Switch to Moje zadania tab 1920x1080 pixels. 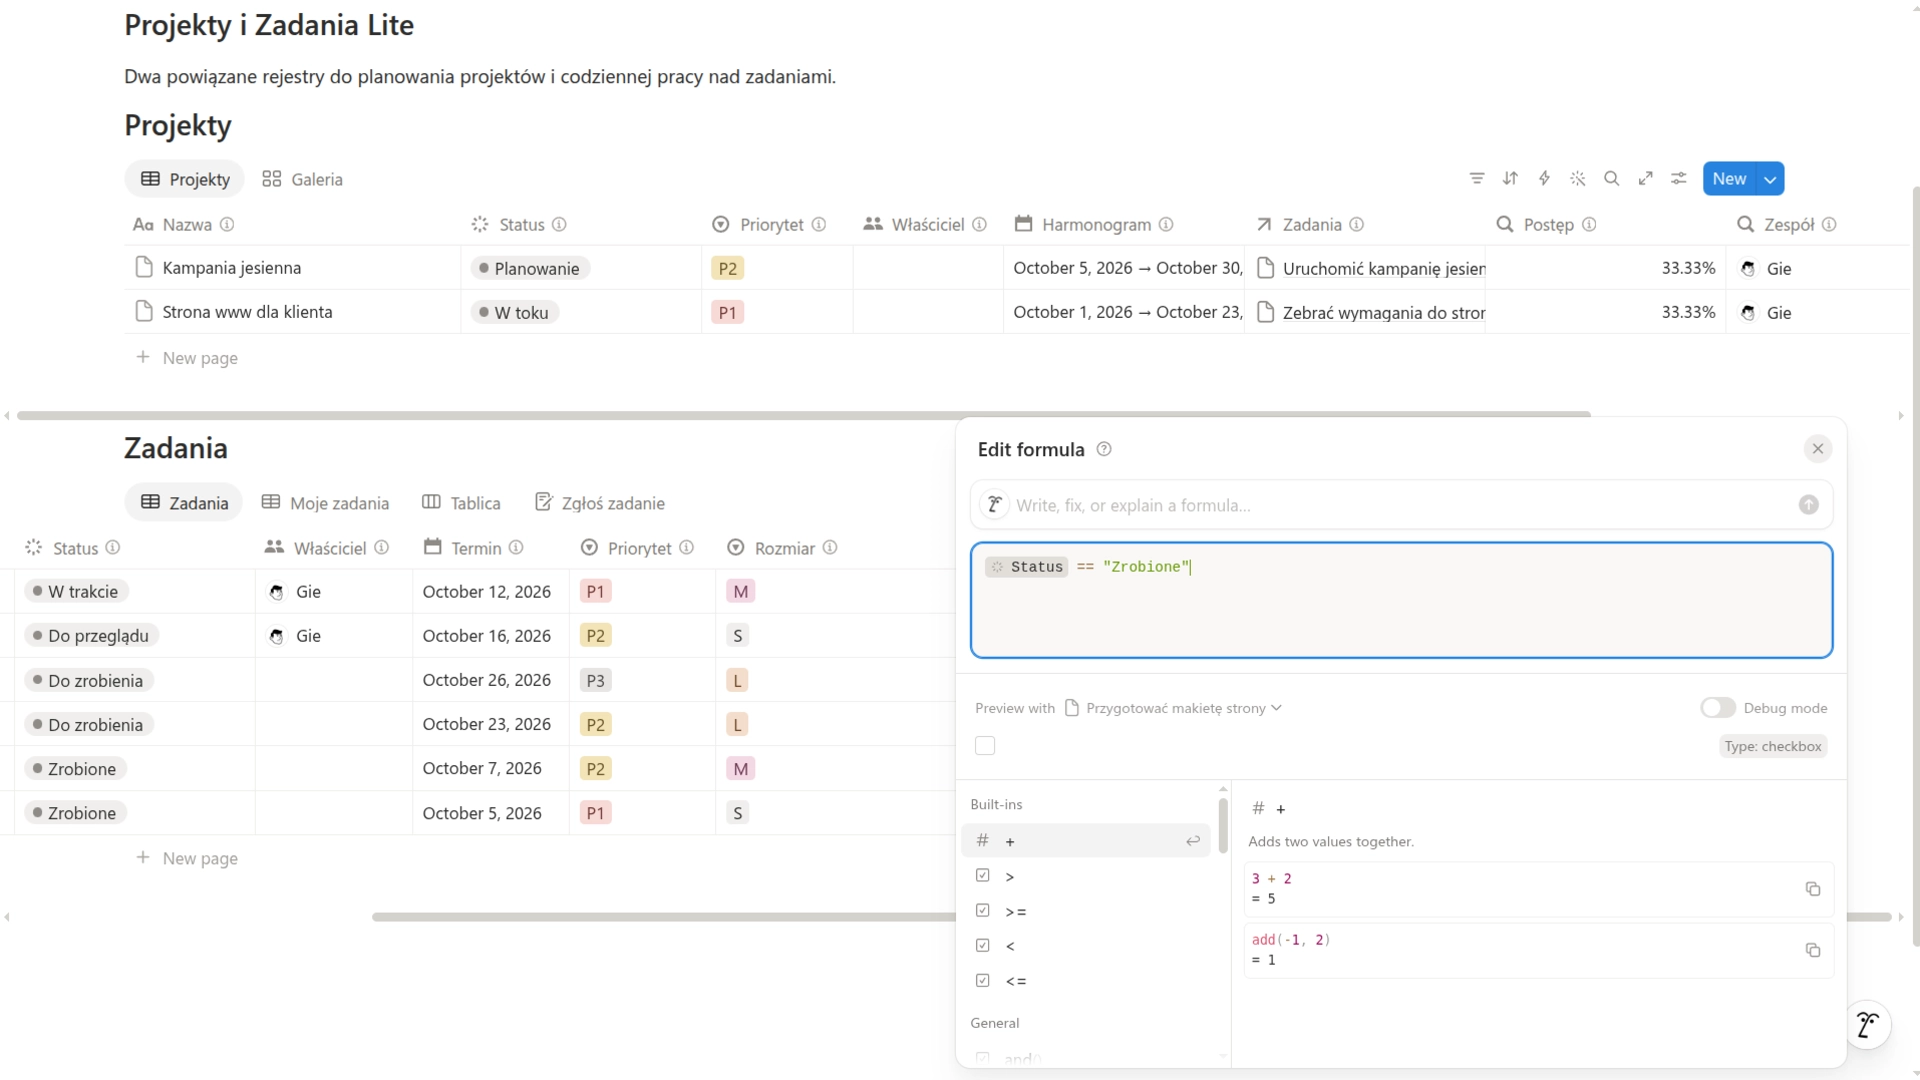(x=325, y=503)
